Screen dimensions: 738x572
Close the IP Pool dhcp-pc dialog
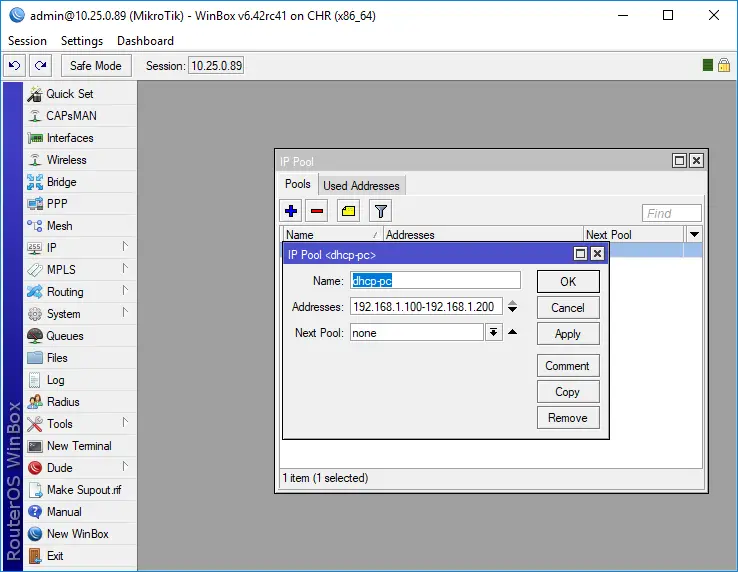pyautogui.click(x=597, y=254)
